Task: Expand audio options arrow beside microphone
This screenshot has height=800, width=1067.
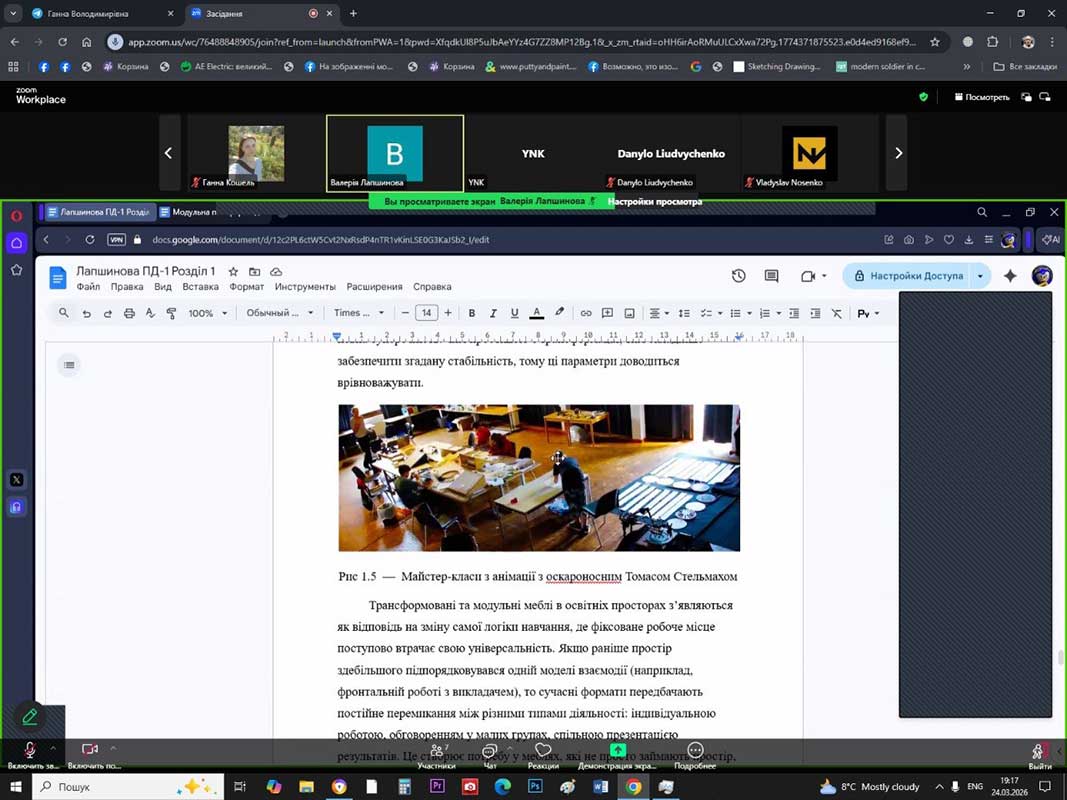Action: pos(53,748)
